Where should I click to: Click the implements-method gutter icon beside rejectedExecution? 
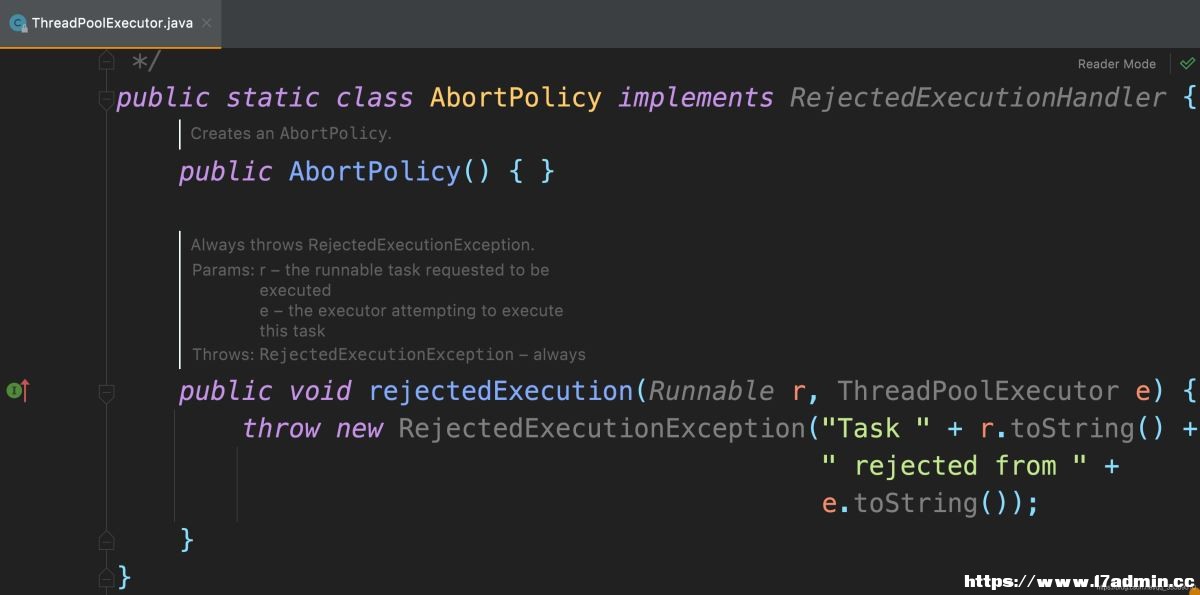point(18,390)
